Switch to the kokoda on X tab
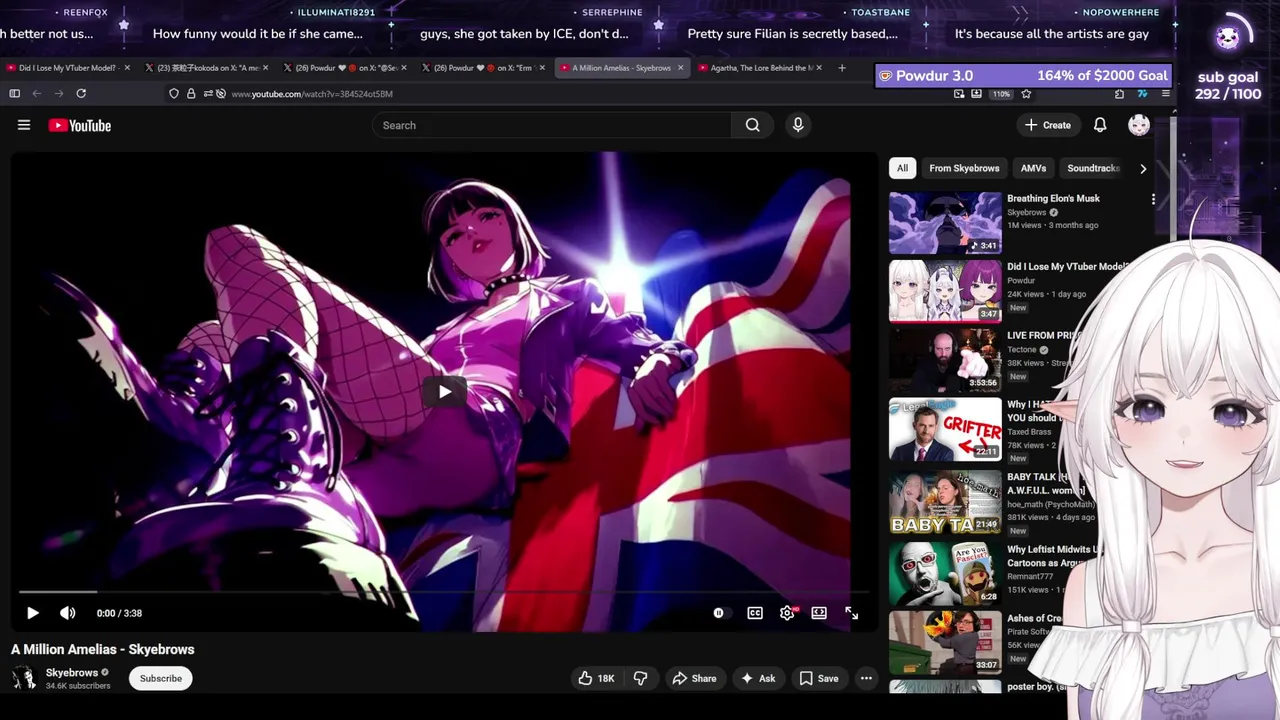Viewport: 1280px width, 720px height. [207, 68]
